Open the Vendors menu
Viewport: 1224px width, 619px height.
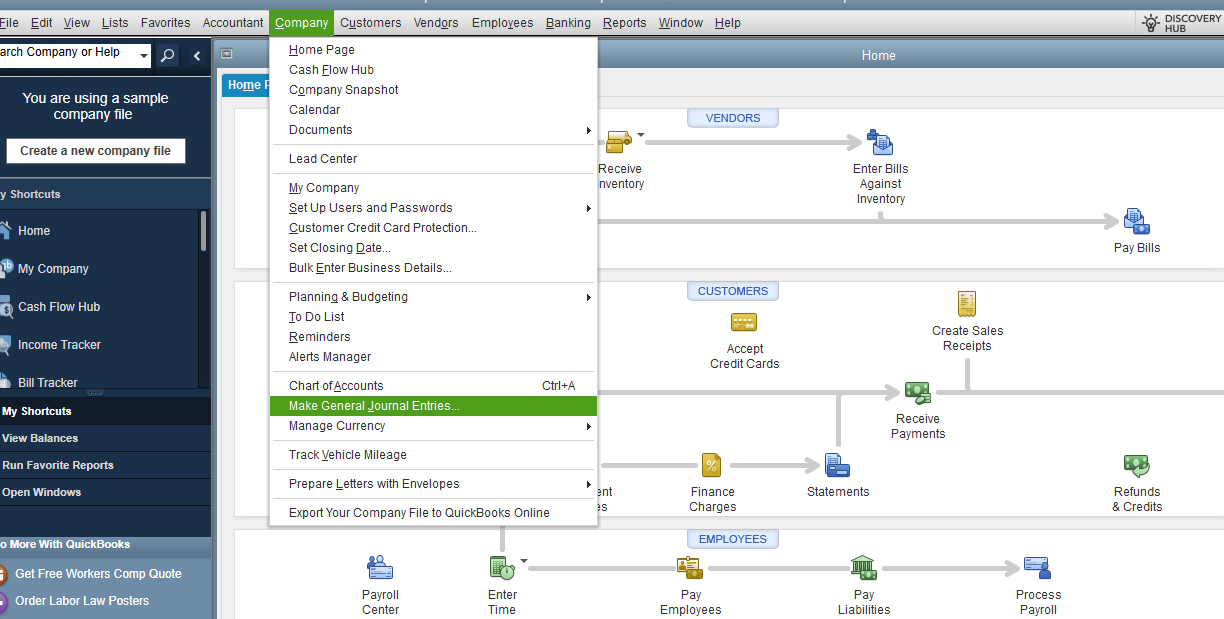tap(436, 22)
